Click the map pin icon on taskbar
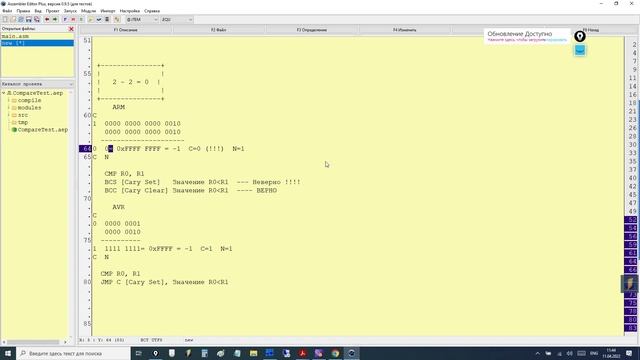This screenshot has height=360, width=640. 156,353
